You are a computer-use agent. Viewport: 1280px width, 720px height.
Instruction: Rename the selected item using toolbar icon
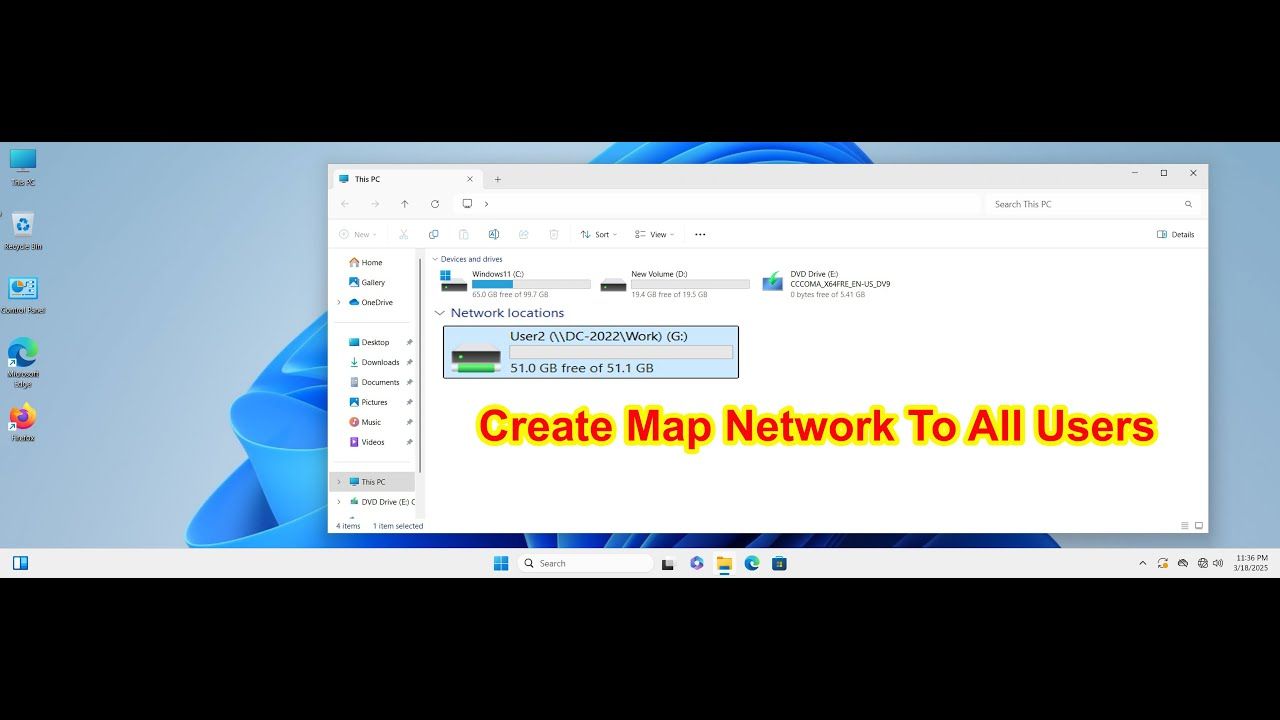[x=493, y=234]
